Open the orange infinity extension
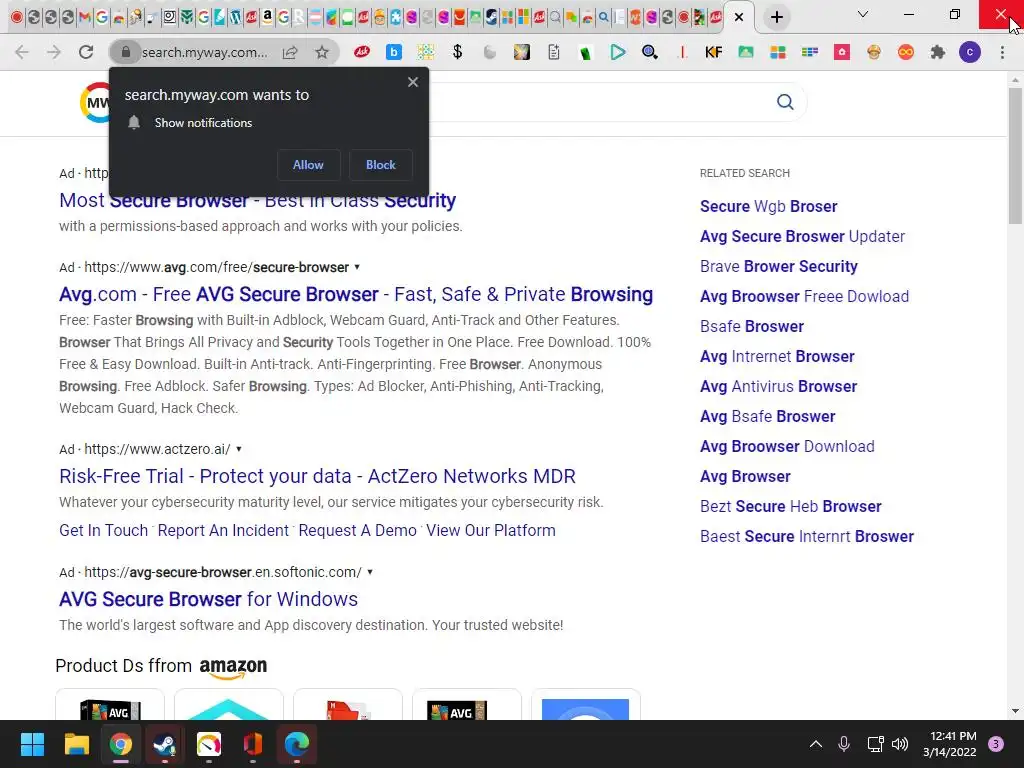1024x768 pixels. click(x=906, y=52)
